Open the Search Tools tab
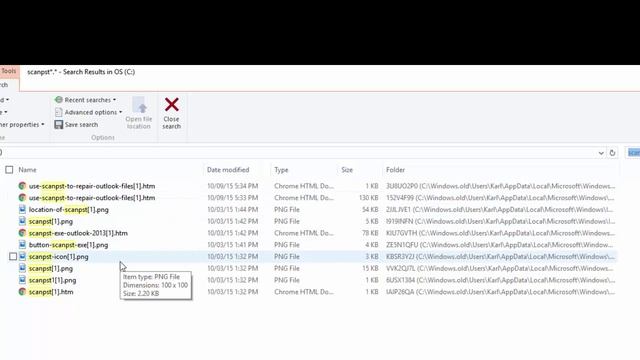 click(x=9, y=71)
